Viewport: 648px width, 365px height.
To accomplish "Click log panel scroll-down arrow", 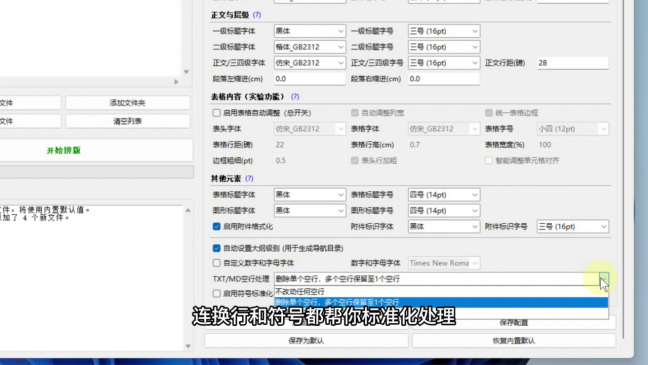I will pos(188,346).
